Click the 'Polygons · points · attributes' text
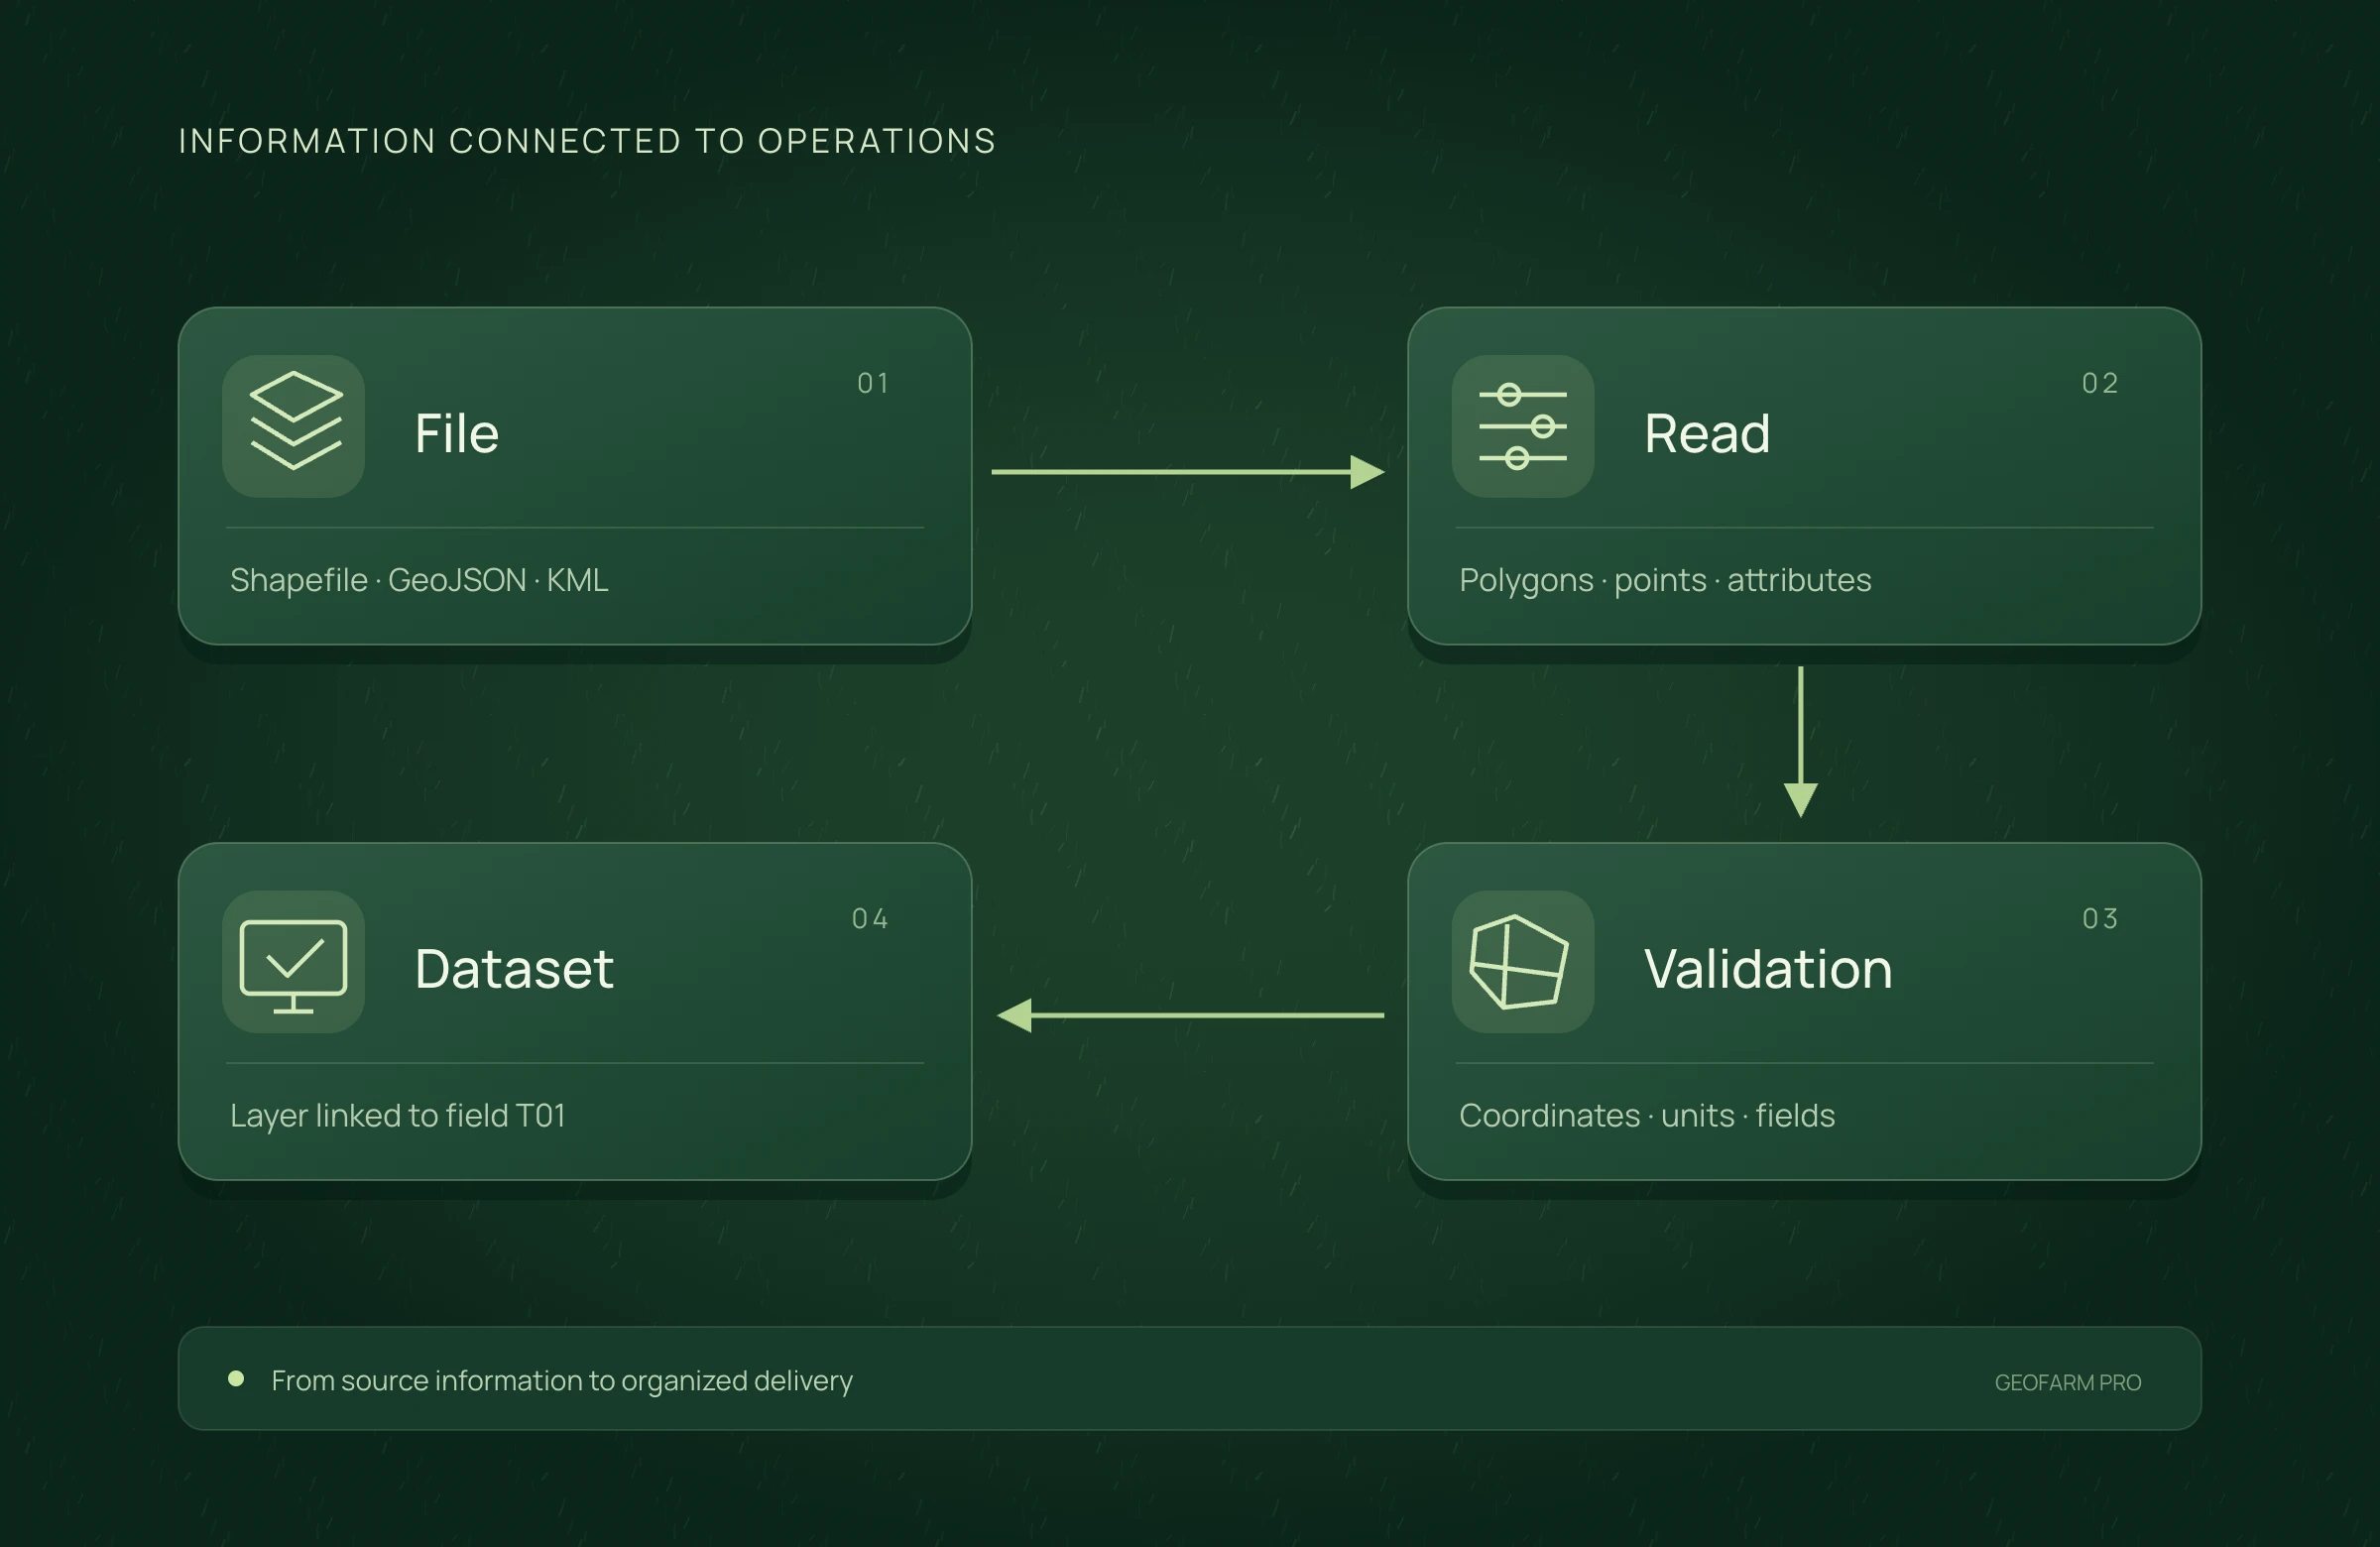 [1665, 580]
